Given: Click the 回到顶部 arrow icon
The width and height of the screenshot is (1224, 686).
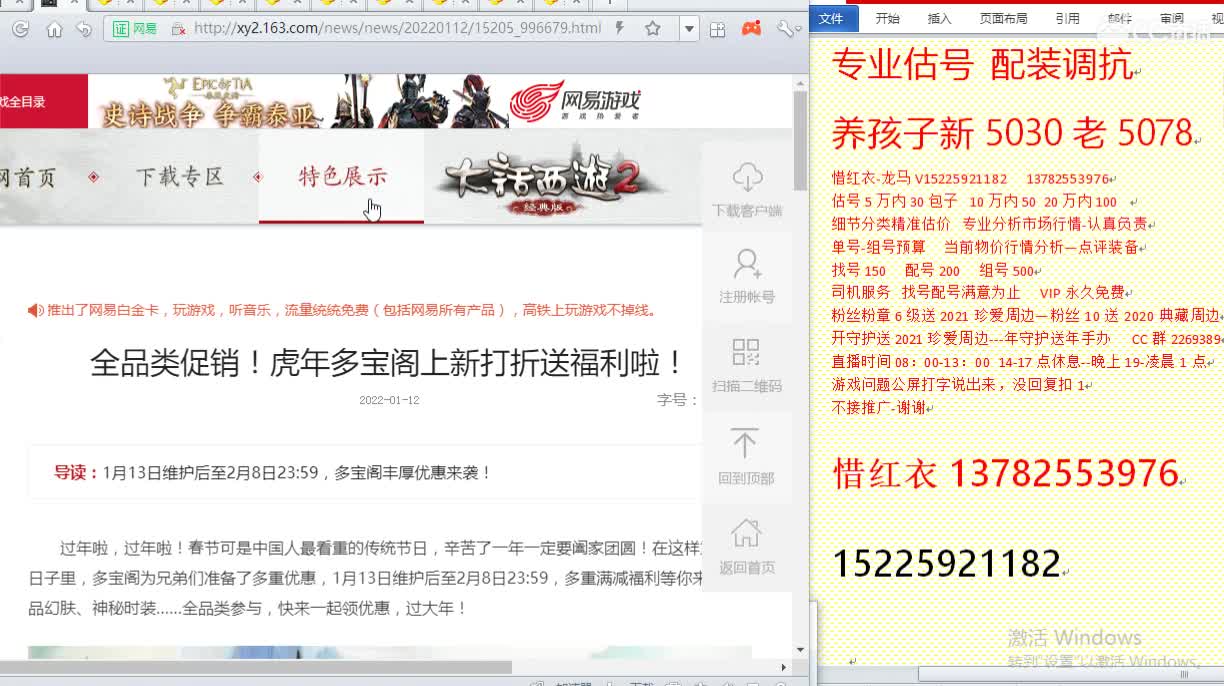Looking at the screenshot, I should pyautogui.click(x=745, y=442).
